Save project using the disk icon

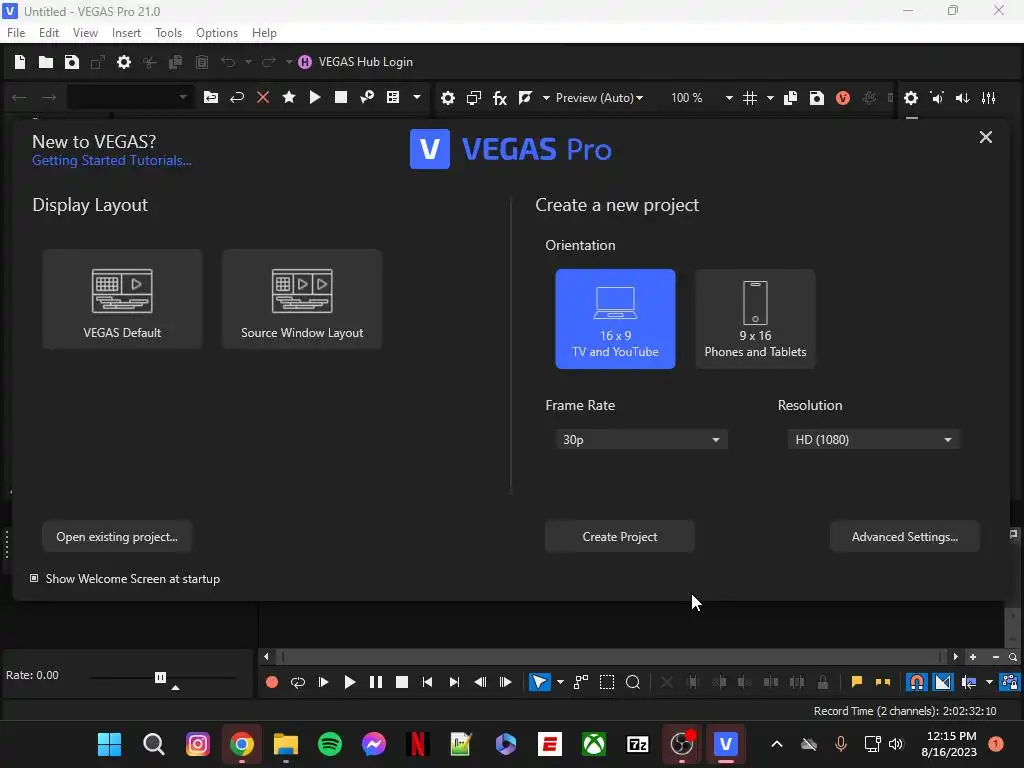(72, 62)
